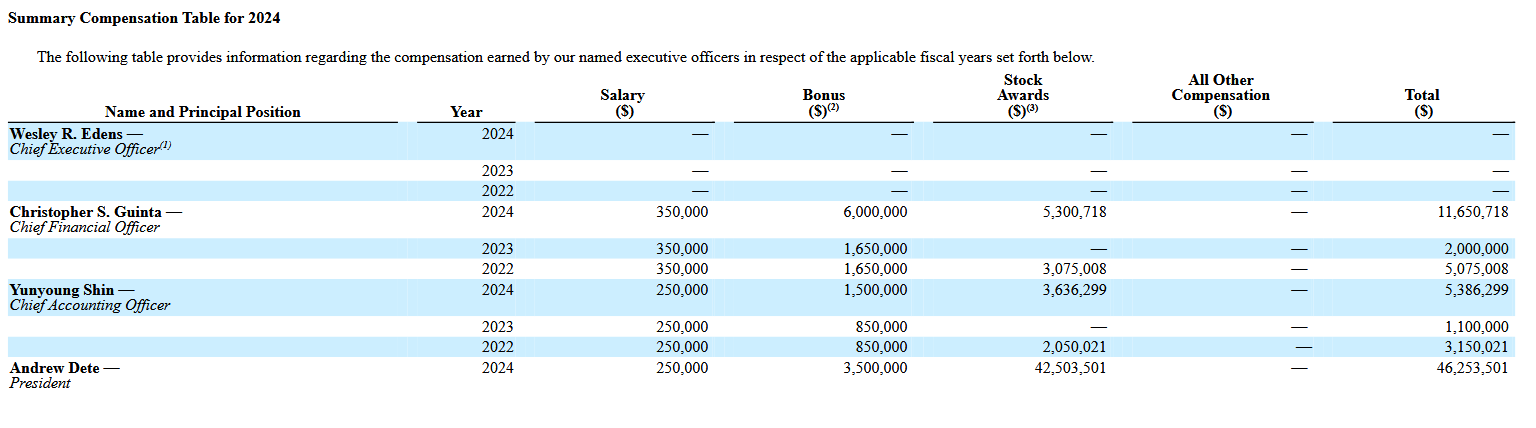Select the name Christopher S. Guinta
Viewport: 1536px width, 428px height.
[86, 212]
